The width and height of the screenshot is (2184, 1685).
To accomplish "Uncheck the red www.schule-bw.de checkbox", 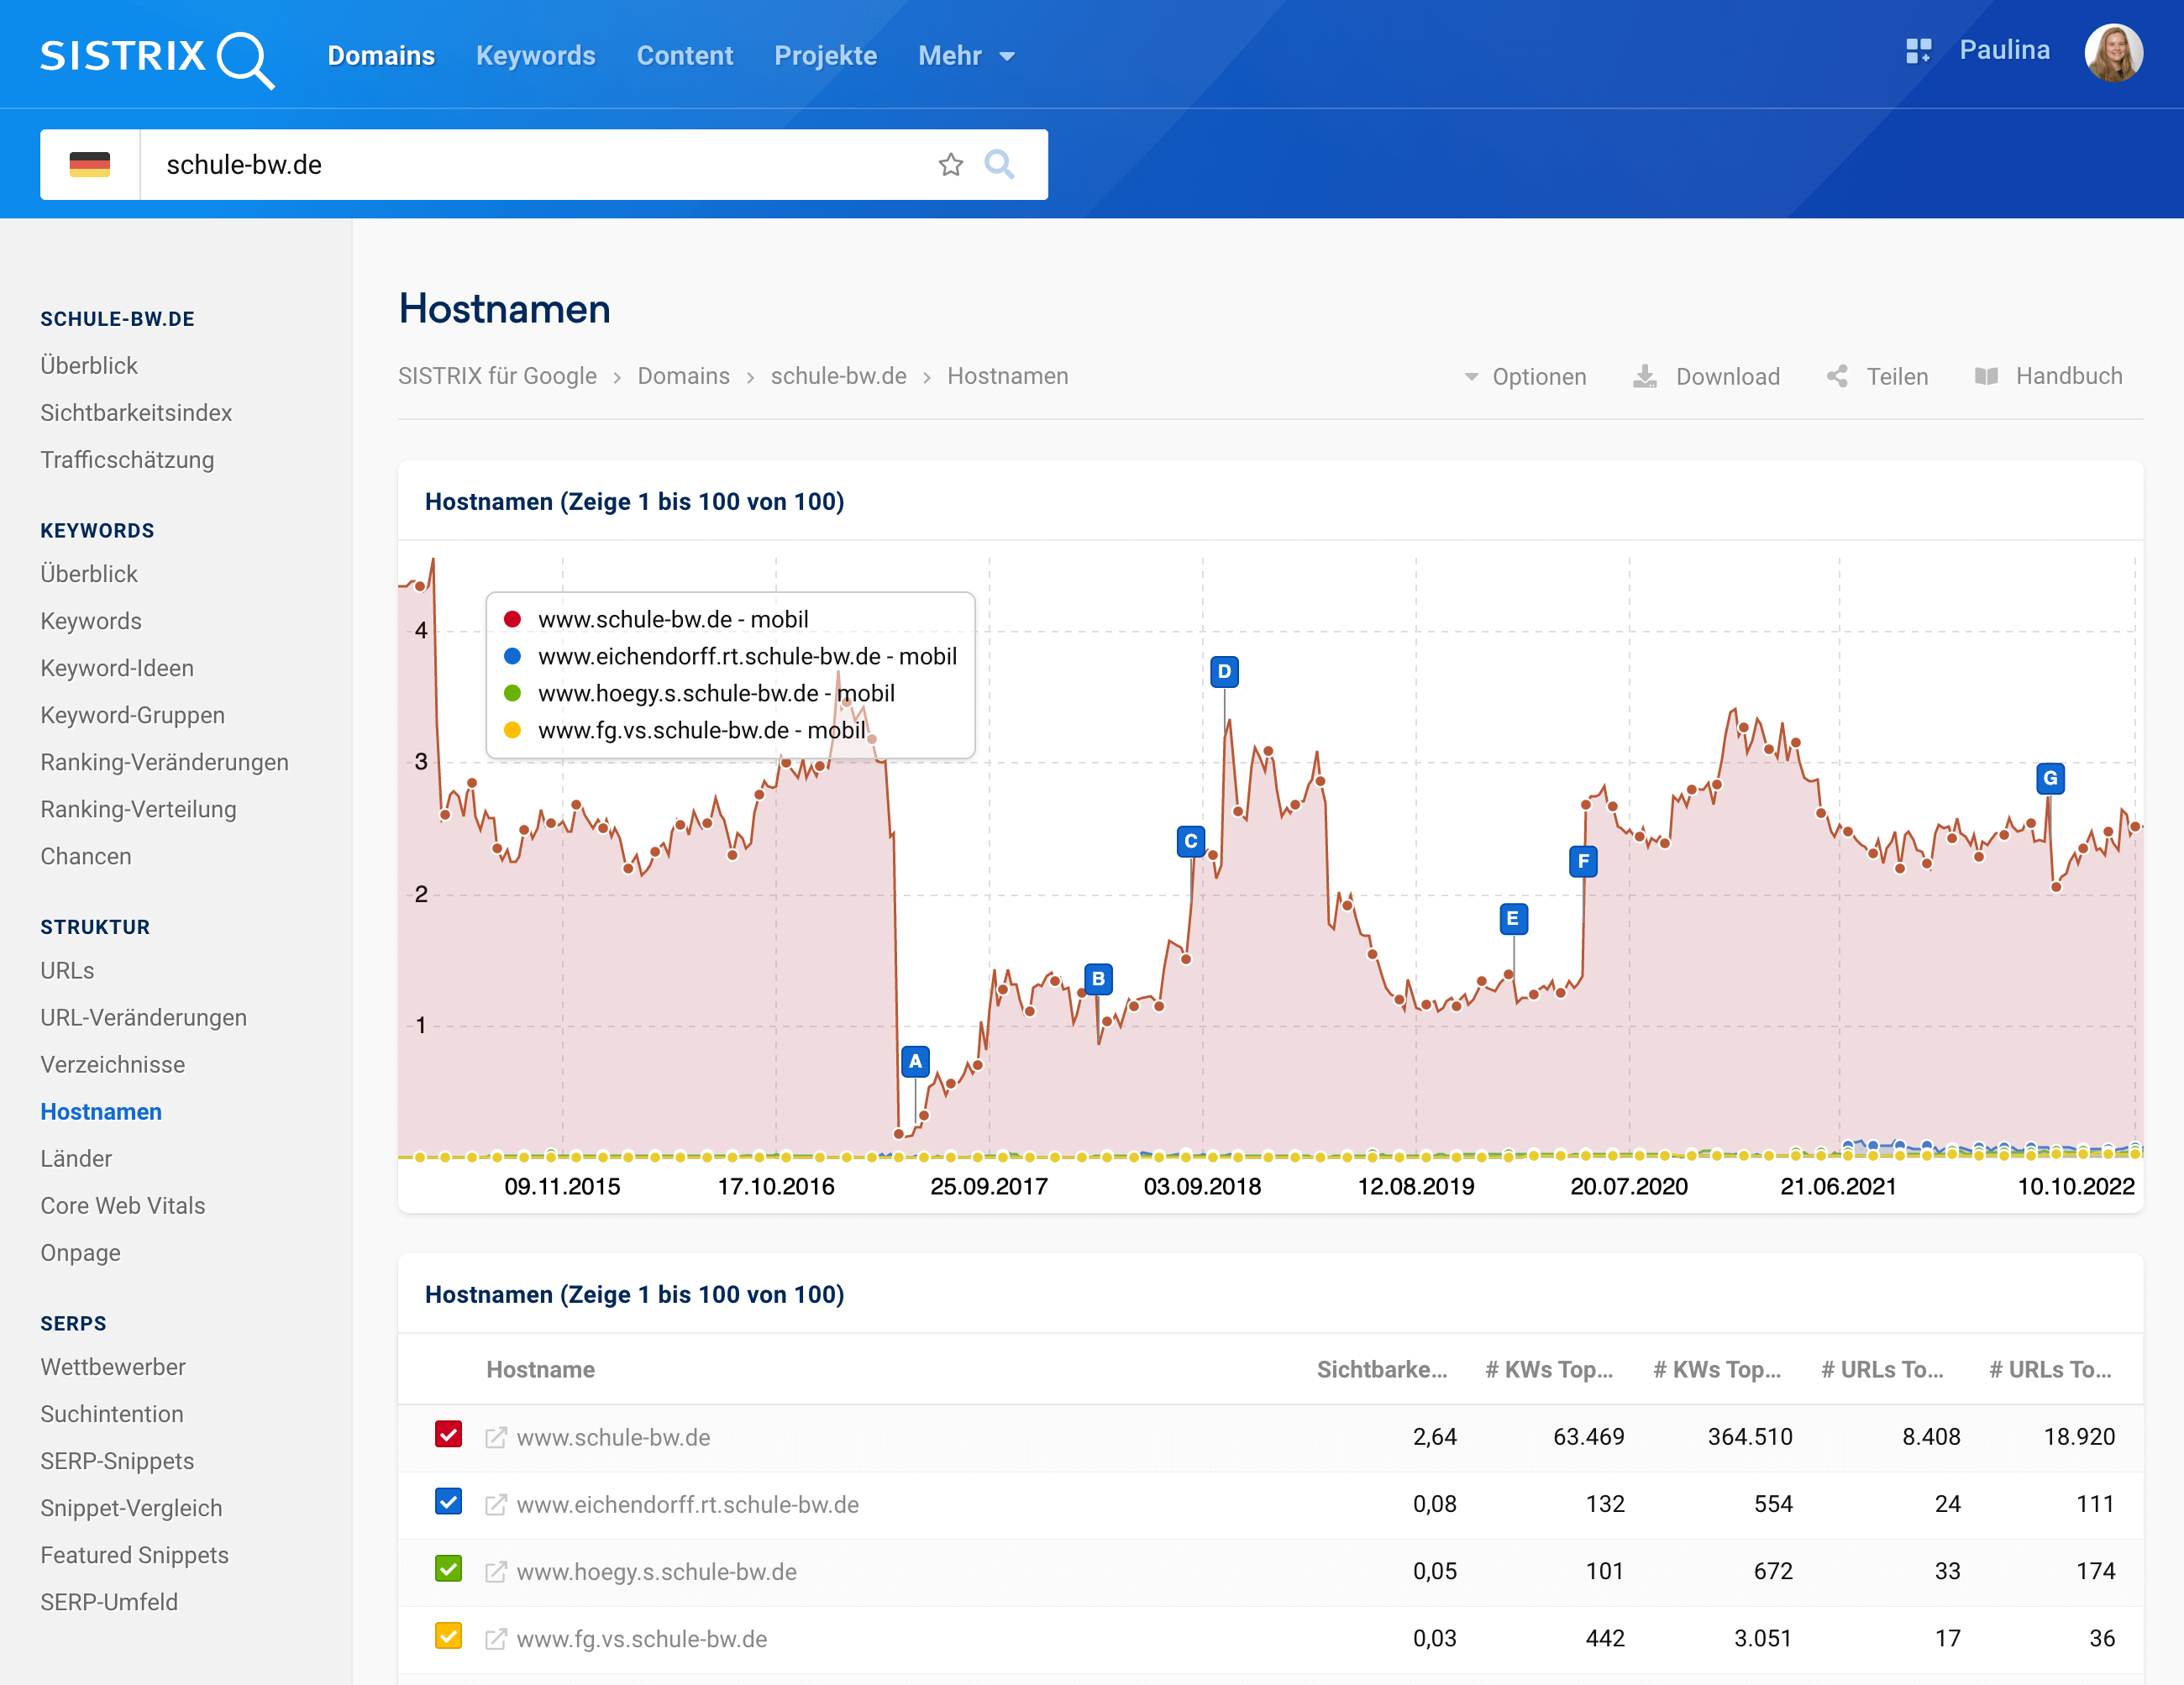I will (449, 1435).
